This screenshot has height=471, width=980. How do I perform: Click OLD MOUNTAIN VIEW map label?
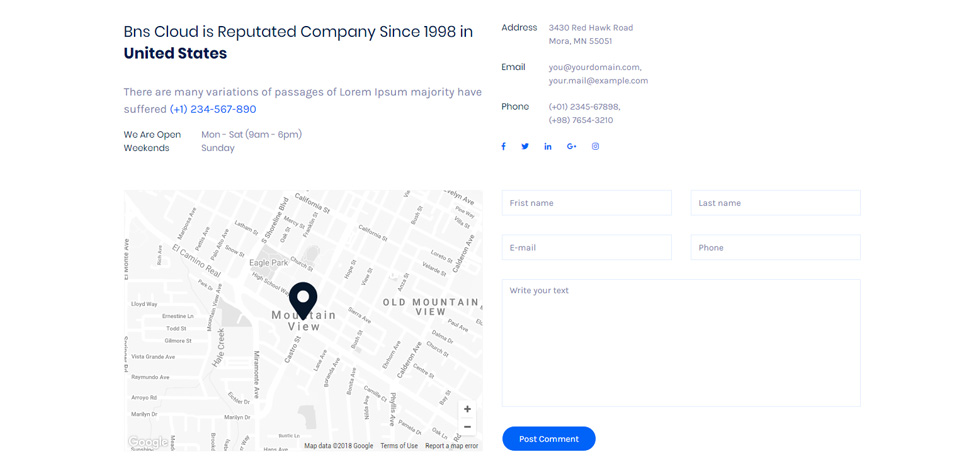pyautogui.click(x=431, y=307)
